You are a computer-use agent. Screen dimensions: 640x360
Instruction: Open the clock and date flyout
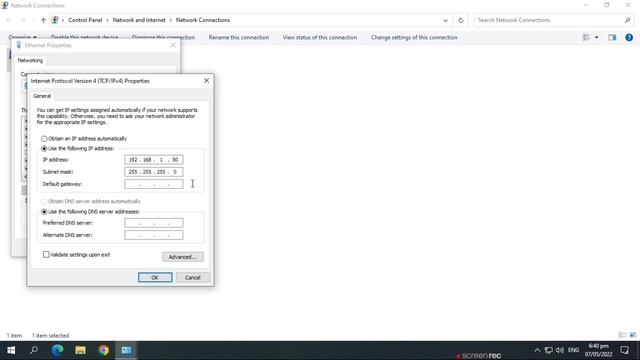click(x=598, y=350)
